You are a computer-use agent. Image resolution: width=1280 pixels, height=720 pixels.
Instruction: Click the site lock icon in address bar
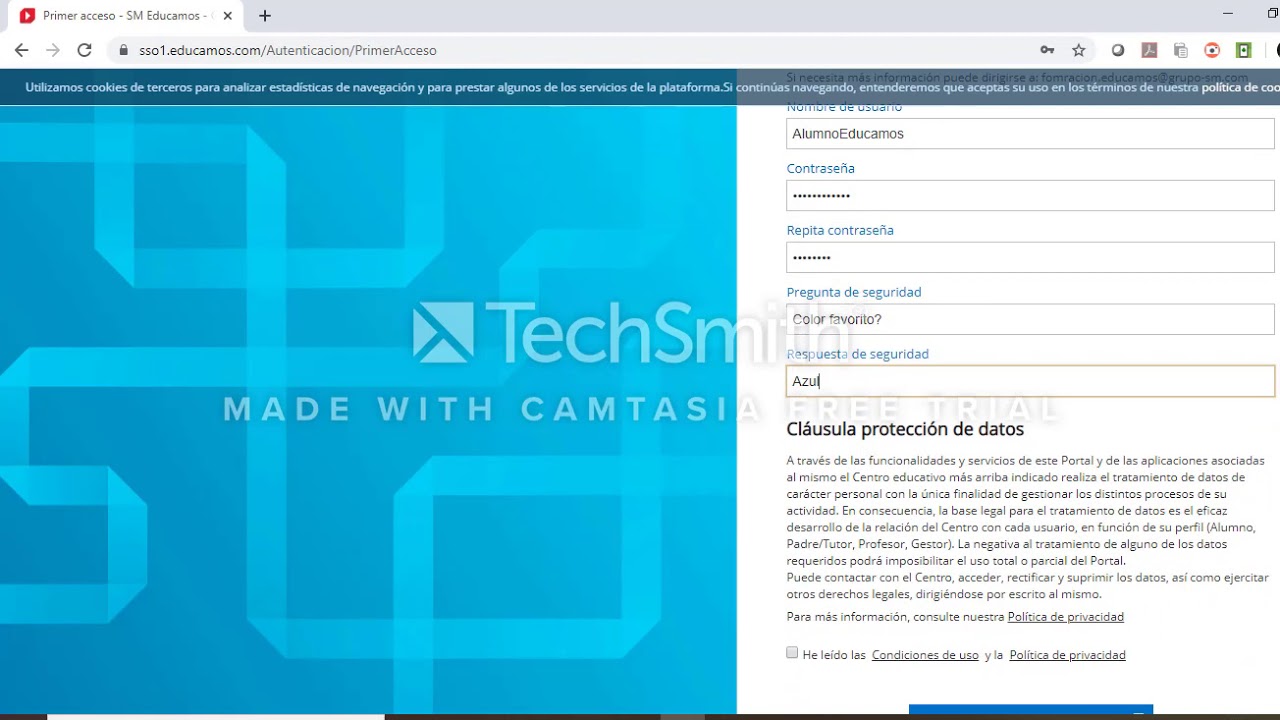click(x=124, y=50)
